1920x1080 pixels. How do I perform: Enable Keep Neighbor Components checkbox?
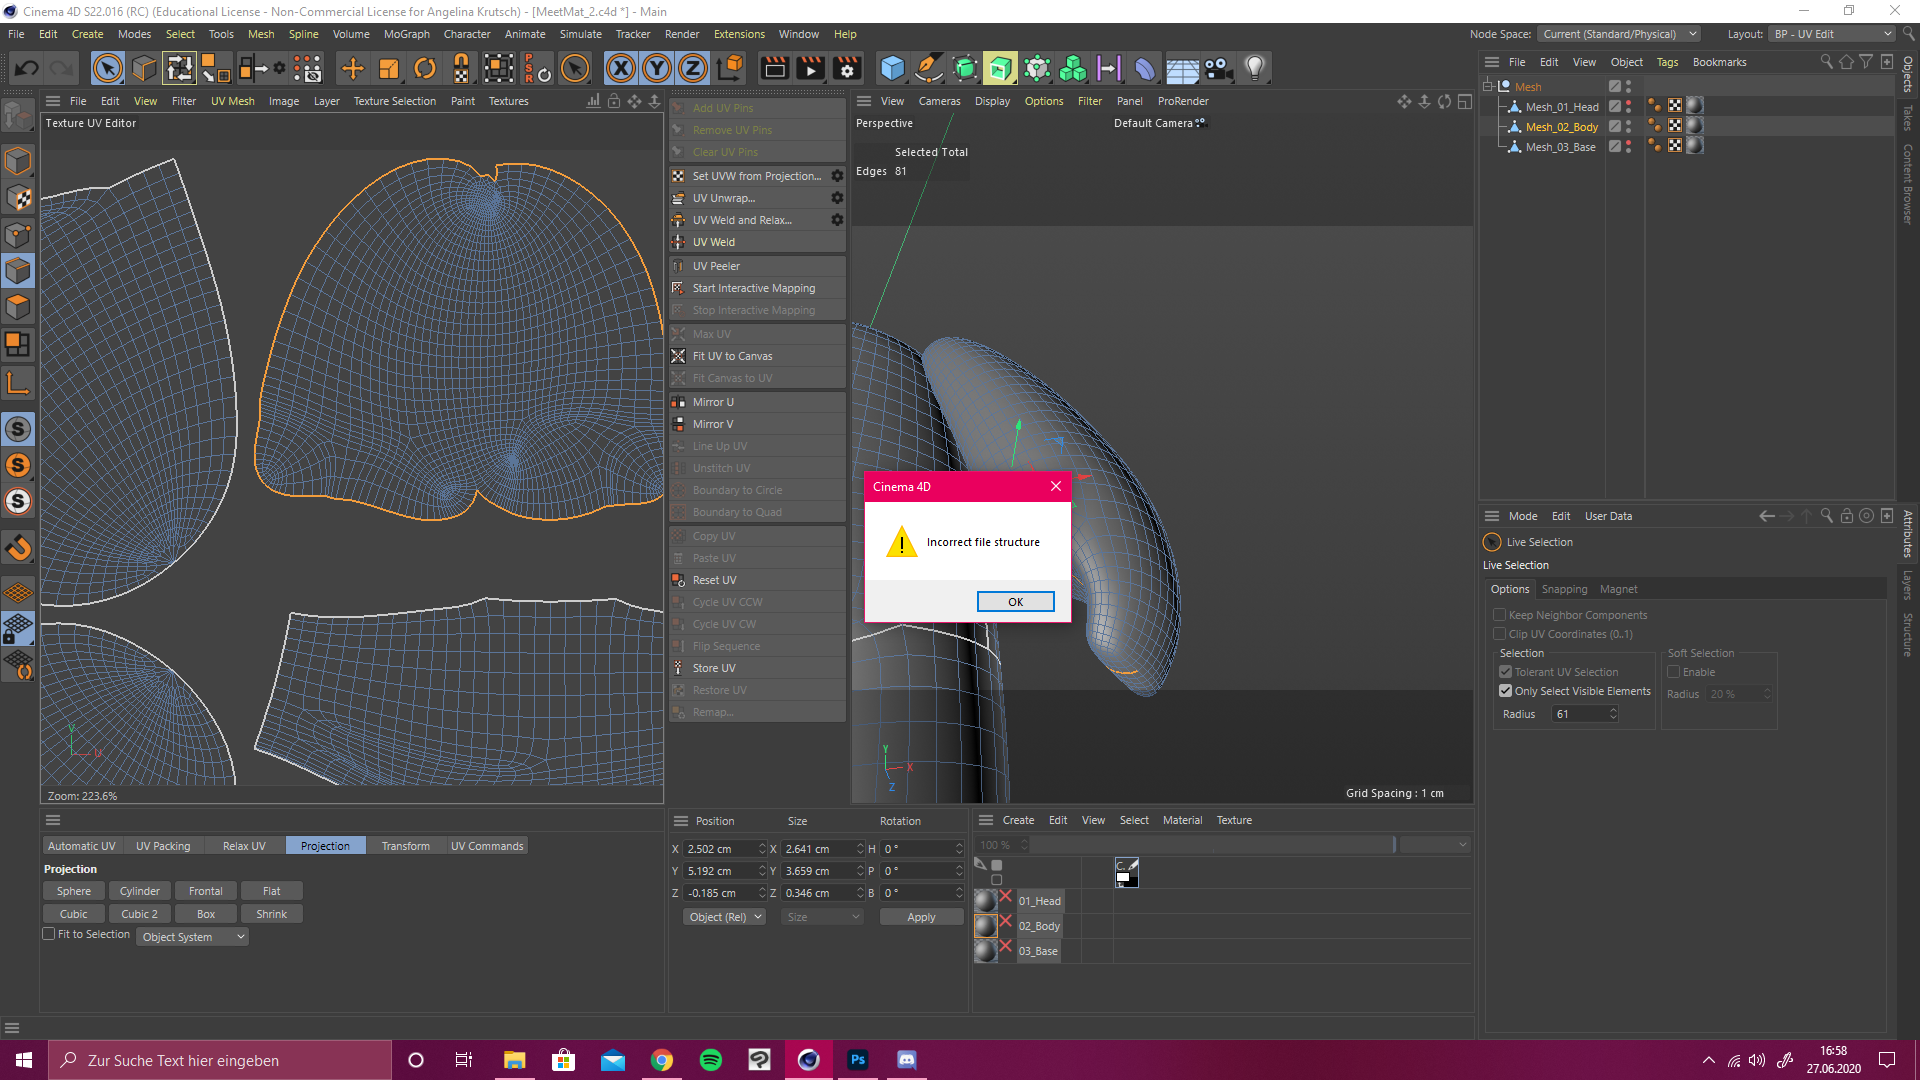tap(1499, 615)
